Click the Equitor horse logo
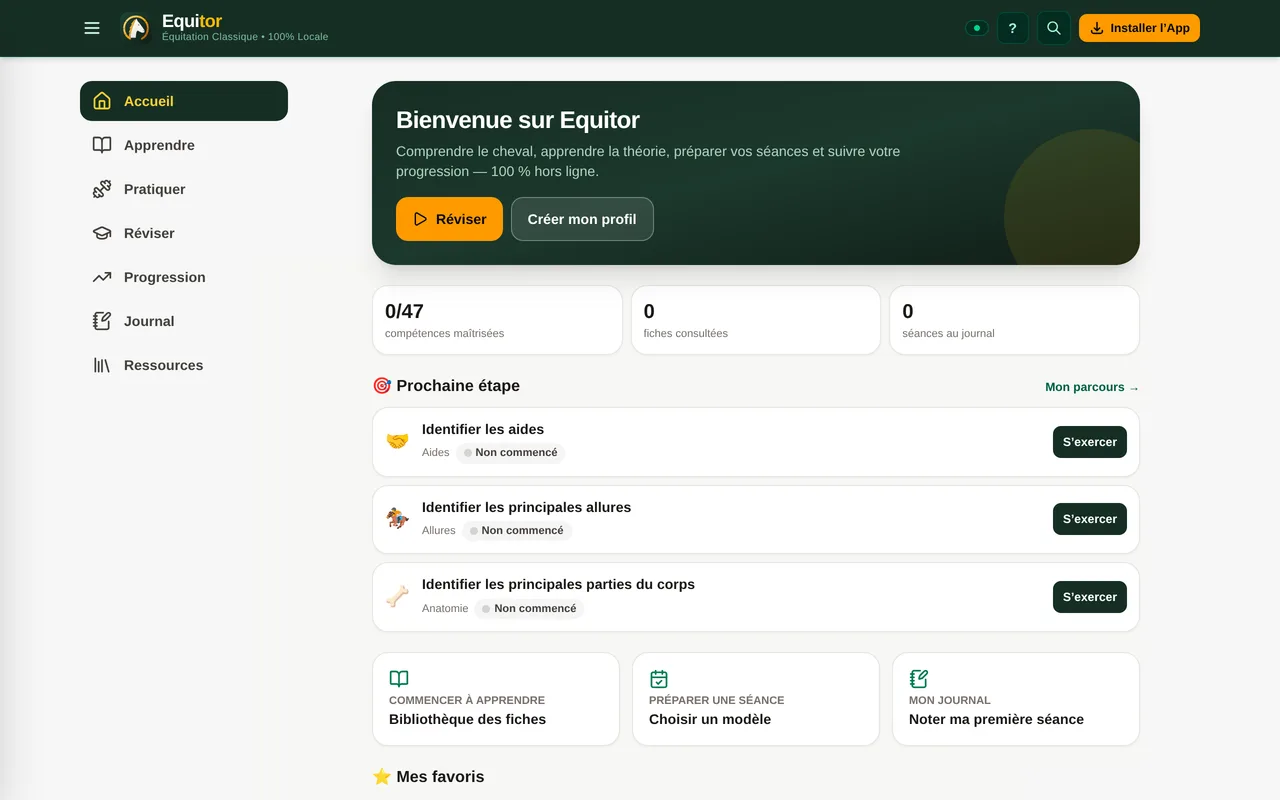Screen dimensions: 1280x800 point(136,28)
